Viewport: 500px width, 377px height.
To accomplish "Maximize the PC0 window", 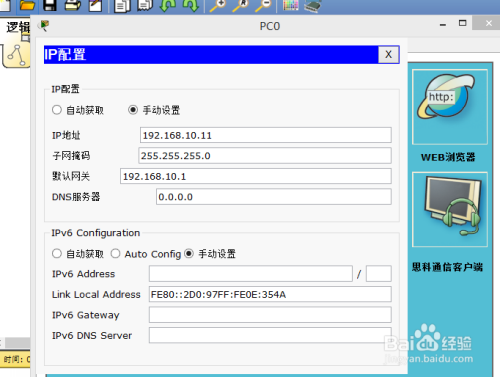I will tap(463, 23).
